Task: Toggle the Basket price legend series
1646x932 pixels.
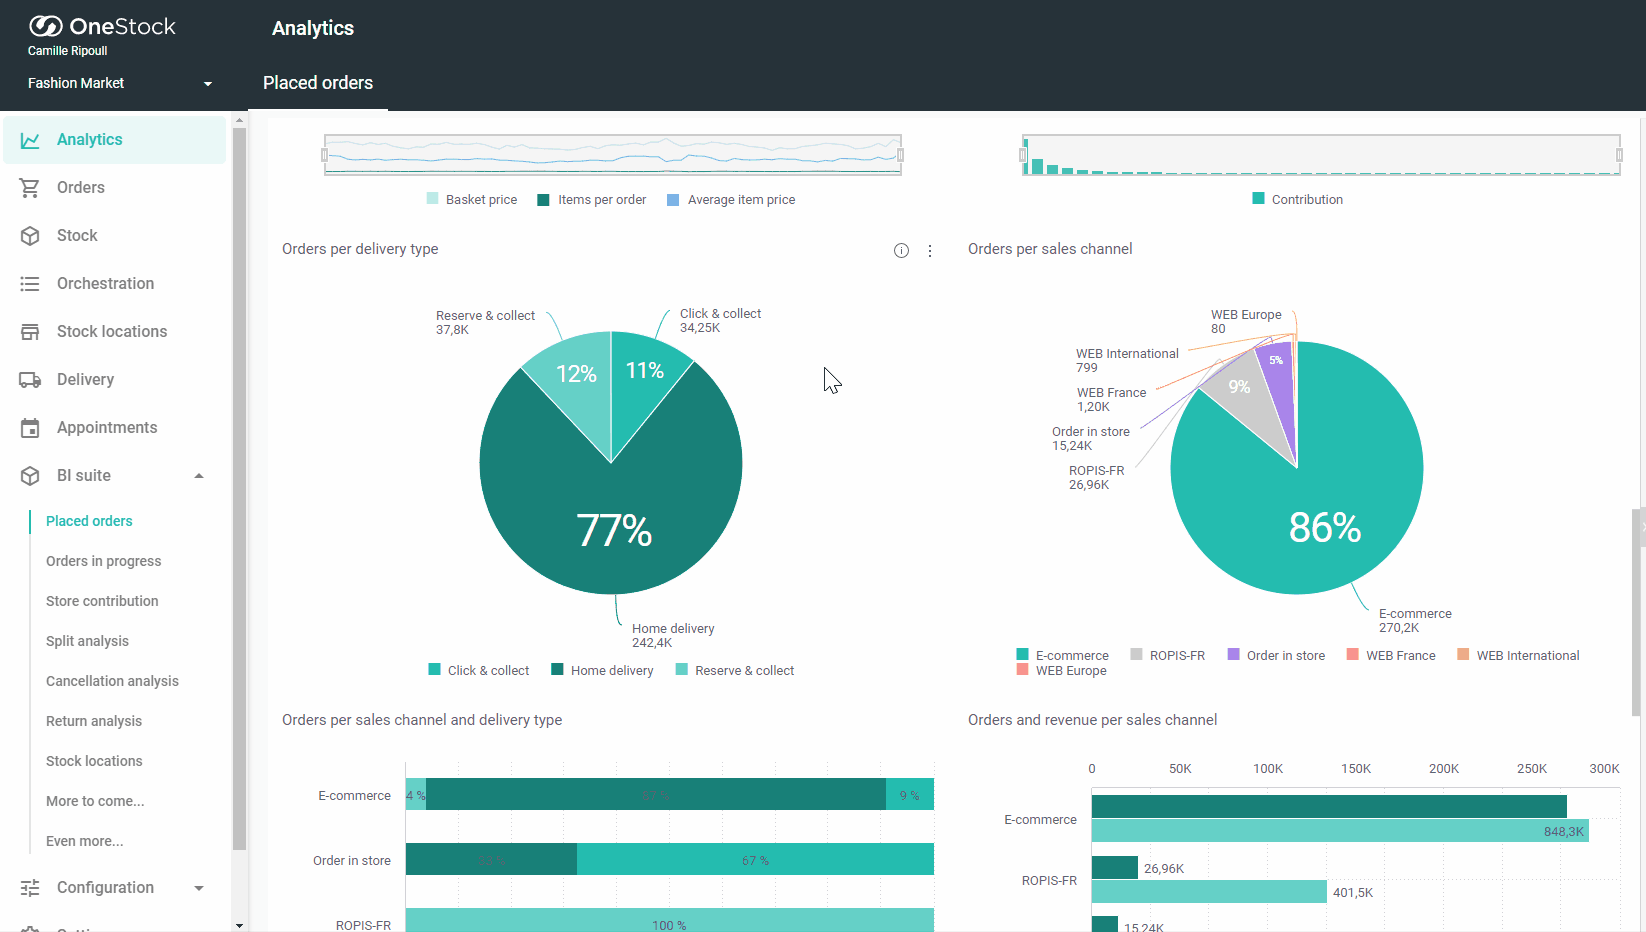Action: (472, 200)
